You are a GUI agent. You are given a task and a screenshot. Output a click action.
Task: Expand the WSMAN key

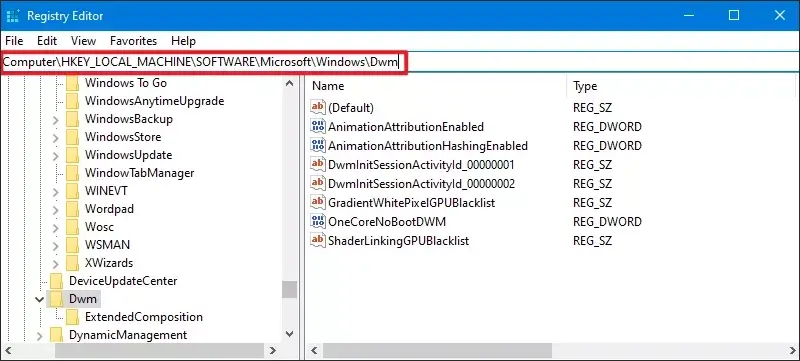coord(56,245)
